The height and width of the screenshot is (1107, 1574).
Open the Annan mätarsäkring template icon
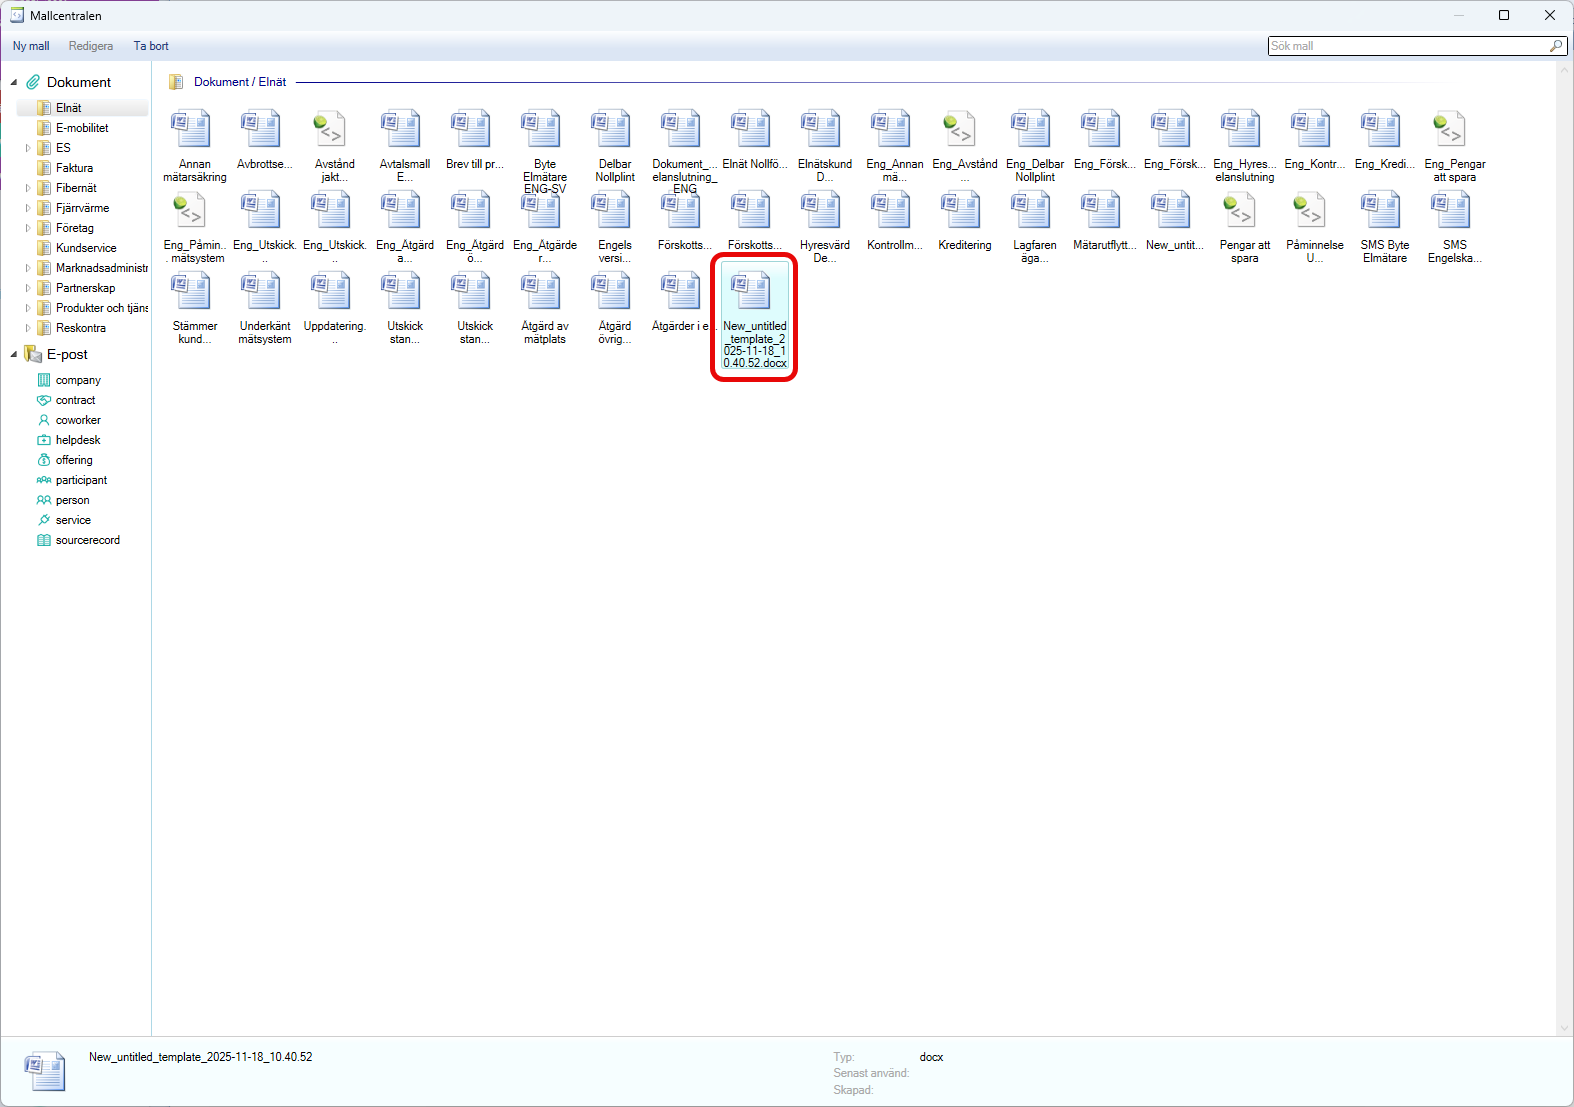click(x=191, y=130)
